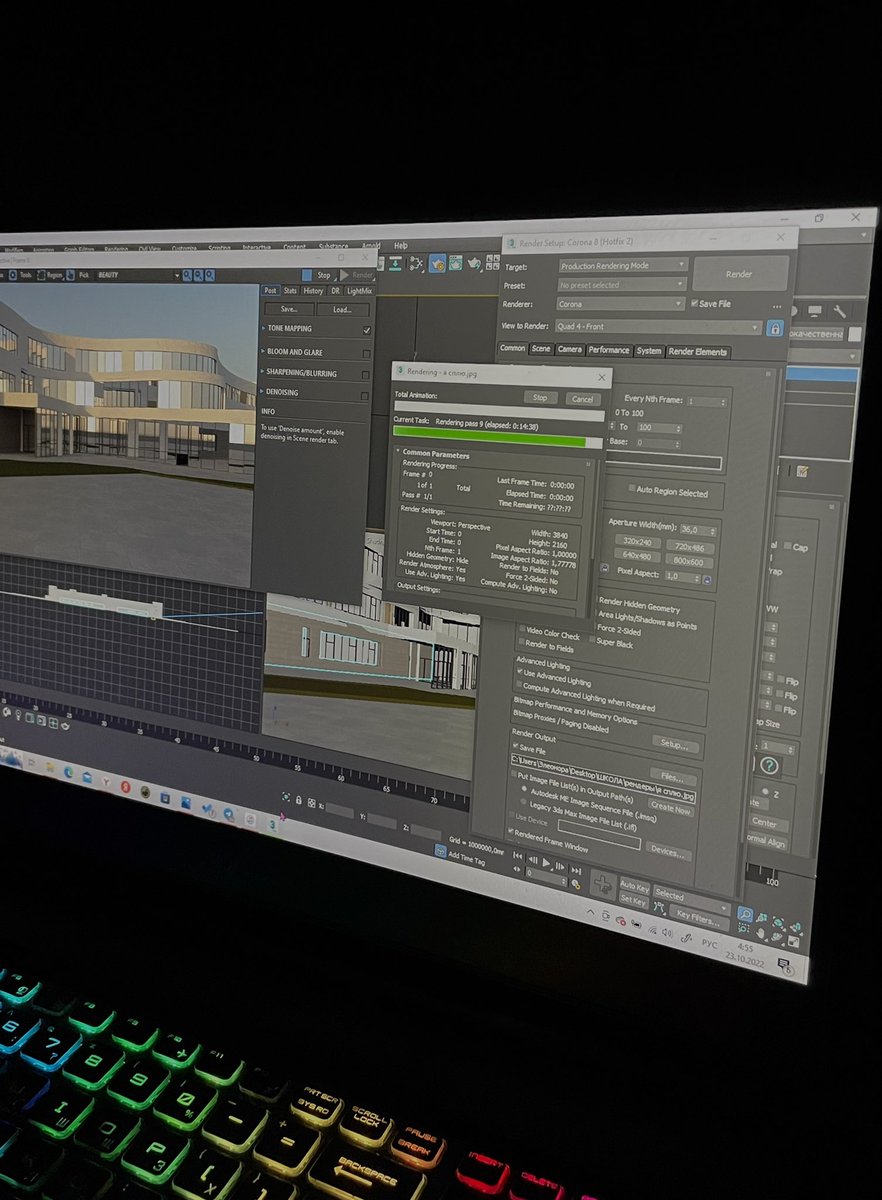This screenshot has height=1200, width=882.
Task: Click the Play Animation button
Action: 546,862
